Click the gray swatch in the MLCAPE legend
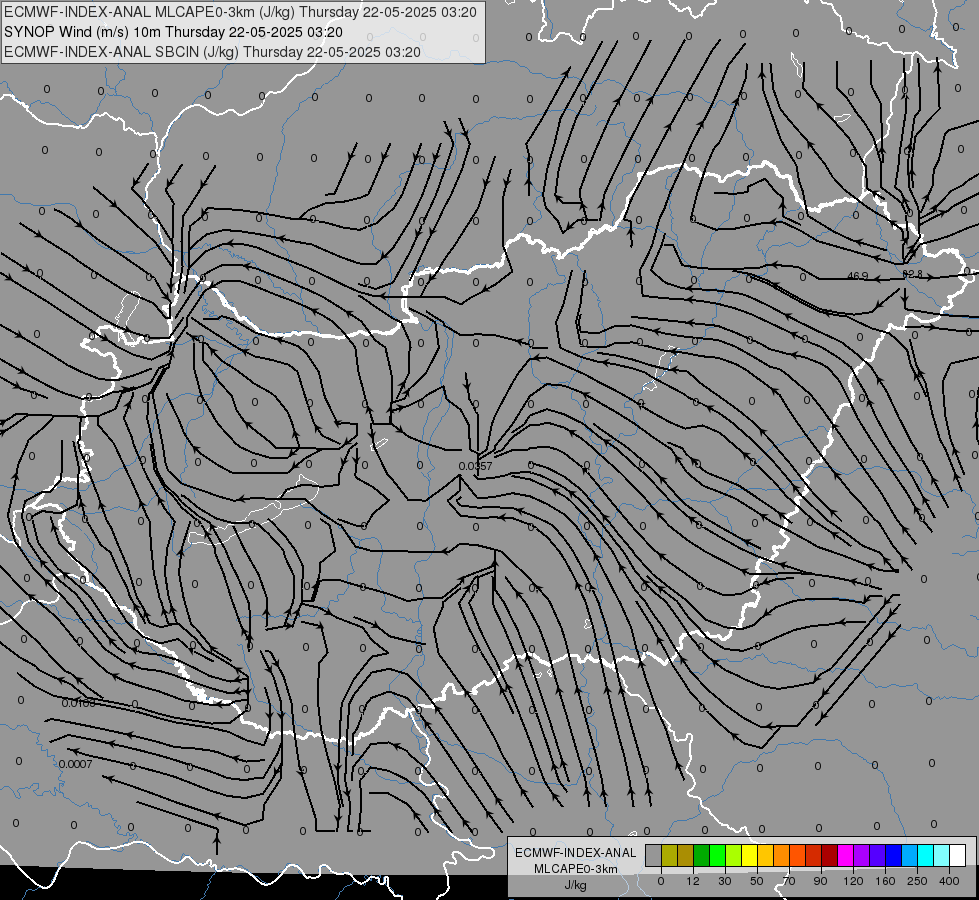This screenshot has height=900, width=979. pyautogui.click(x=654, y=856)
